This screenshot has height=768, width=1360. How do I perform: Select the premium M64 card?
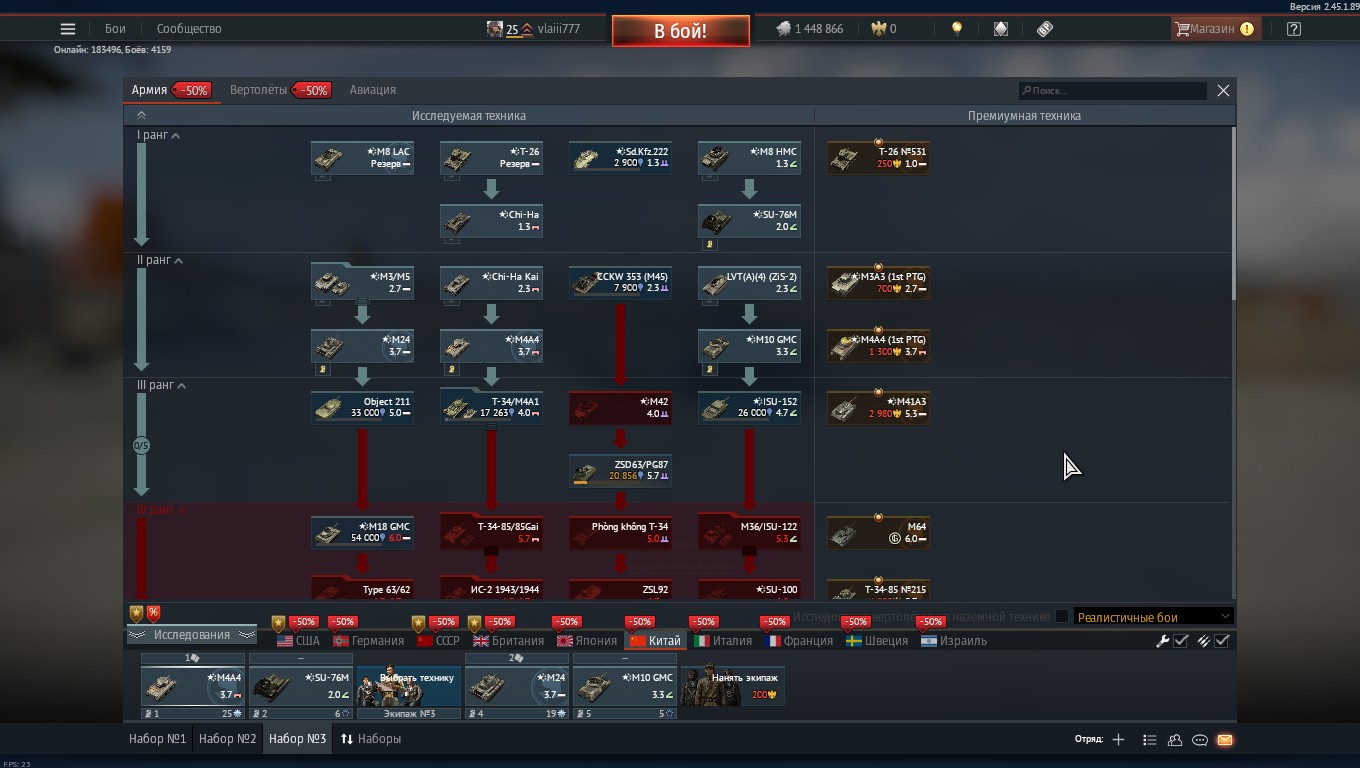click(878, 533)
